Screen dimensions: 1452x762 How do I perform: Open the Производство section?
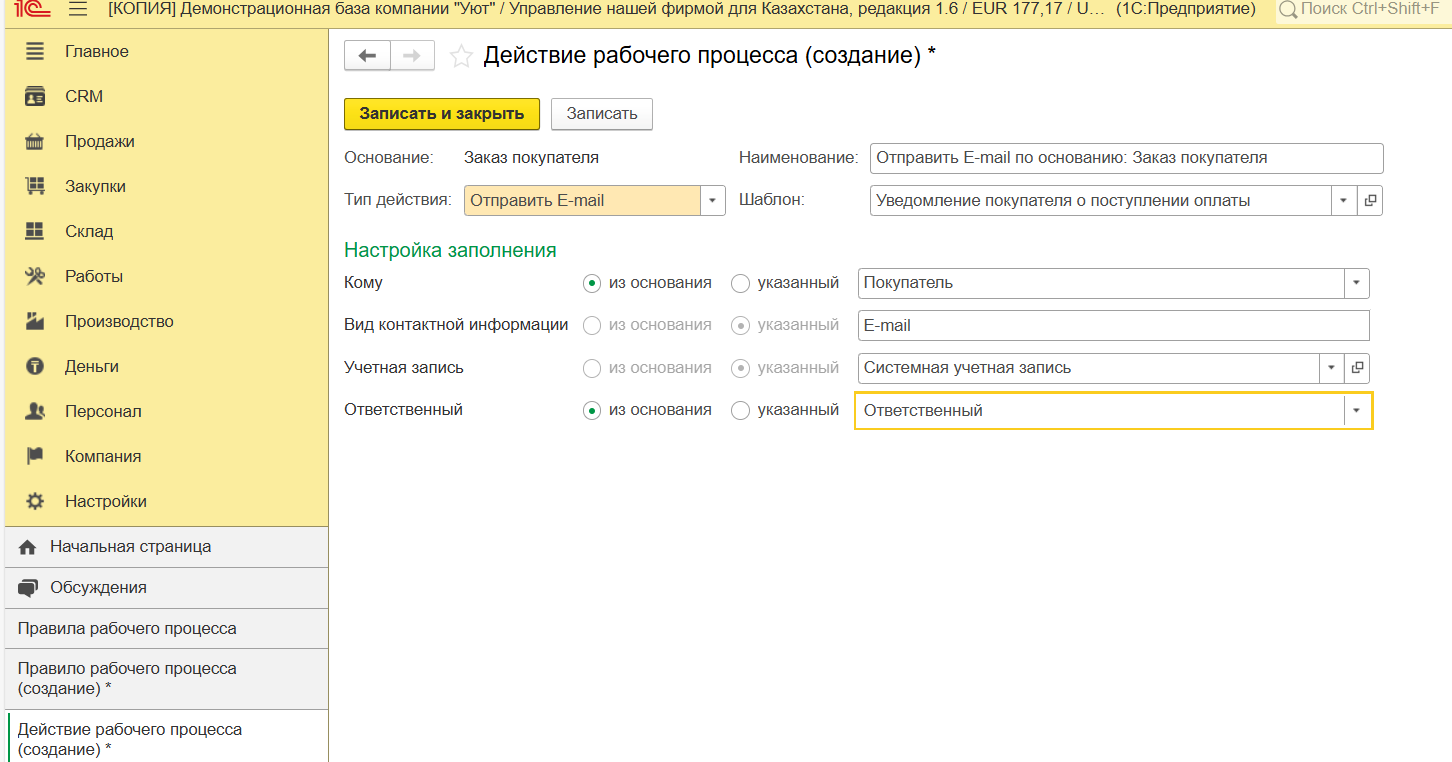pos(119,322)
